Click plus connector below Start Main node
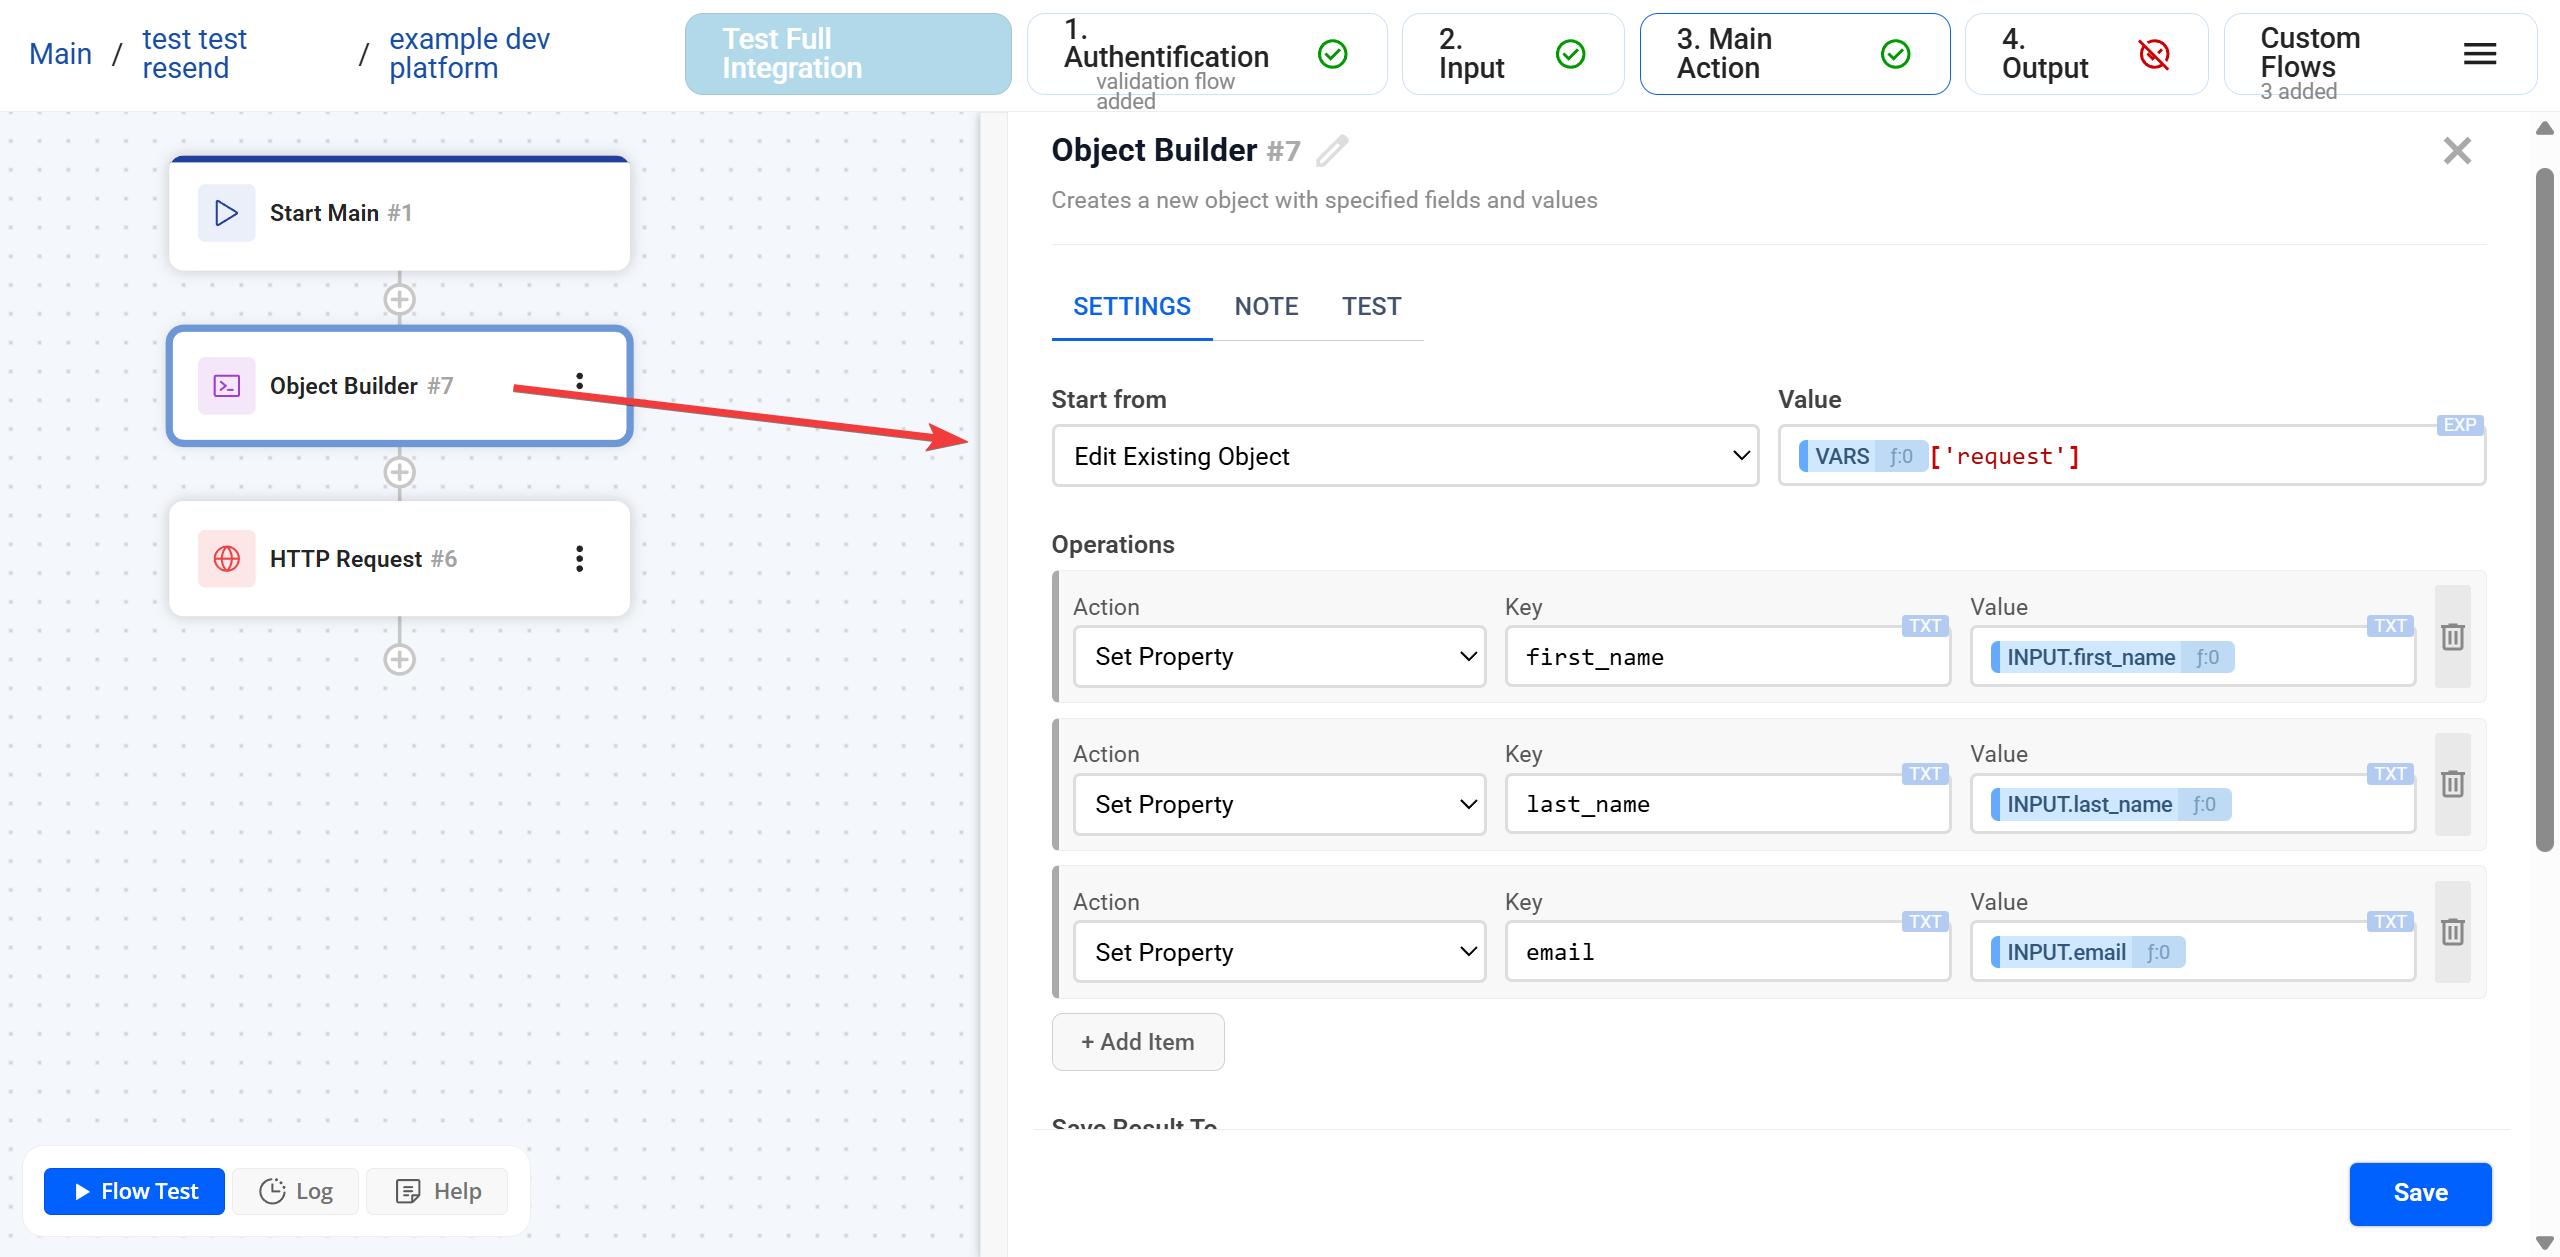The width and height of the screenshot is (2560, 1257). [399, 299]
